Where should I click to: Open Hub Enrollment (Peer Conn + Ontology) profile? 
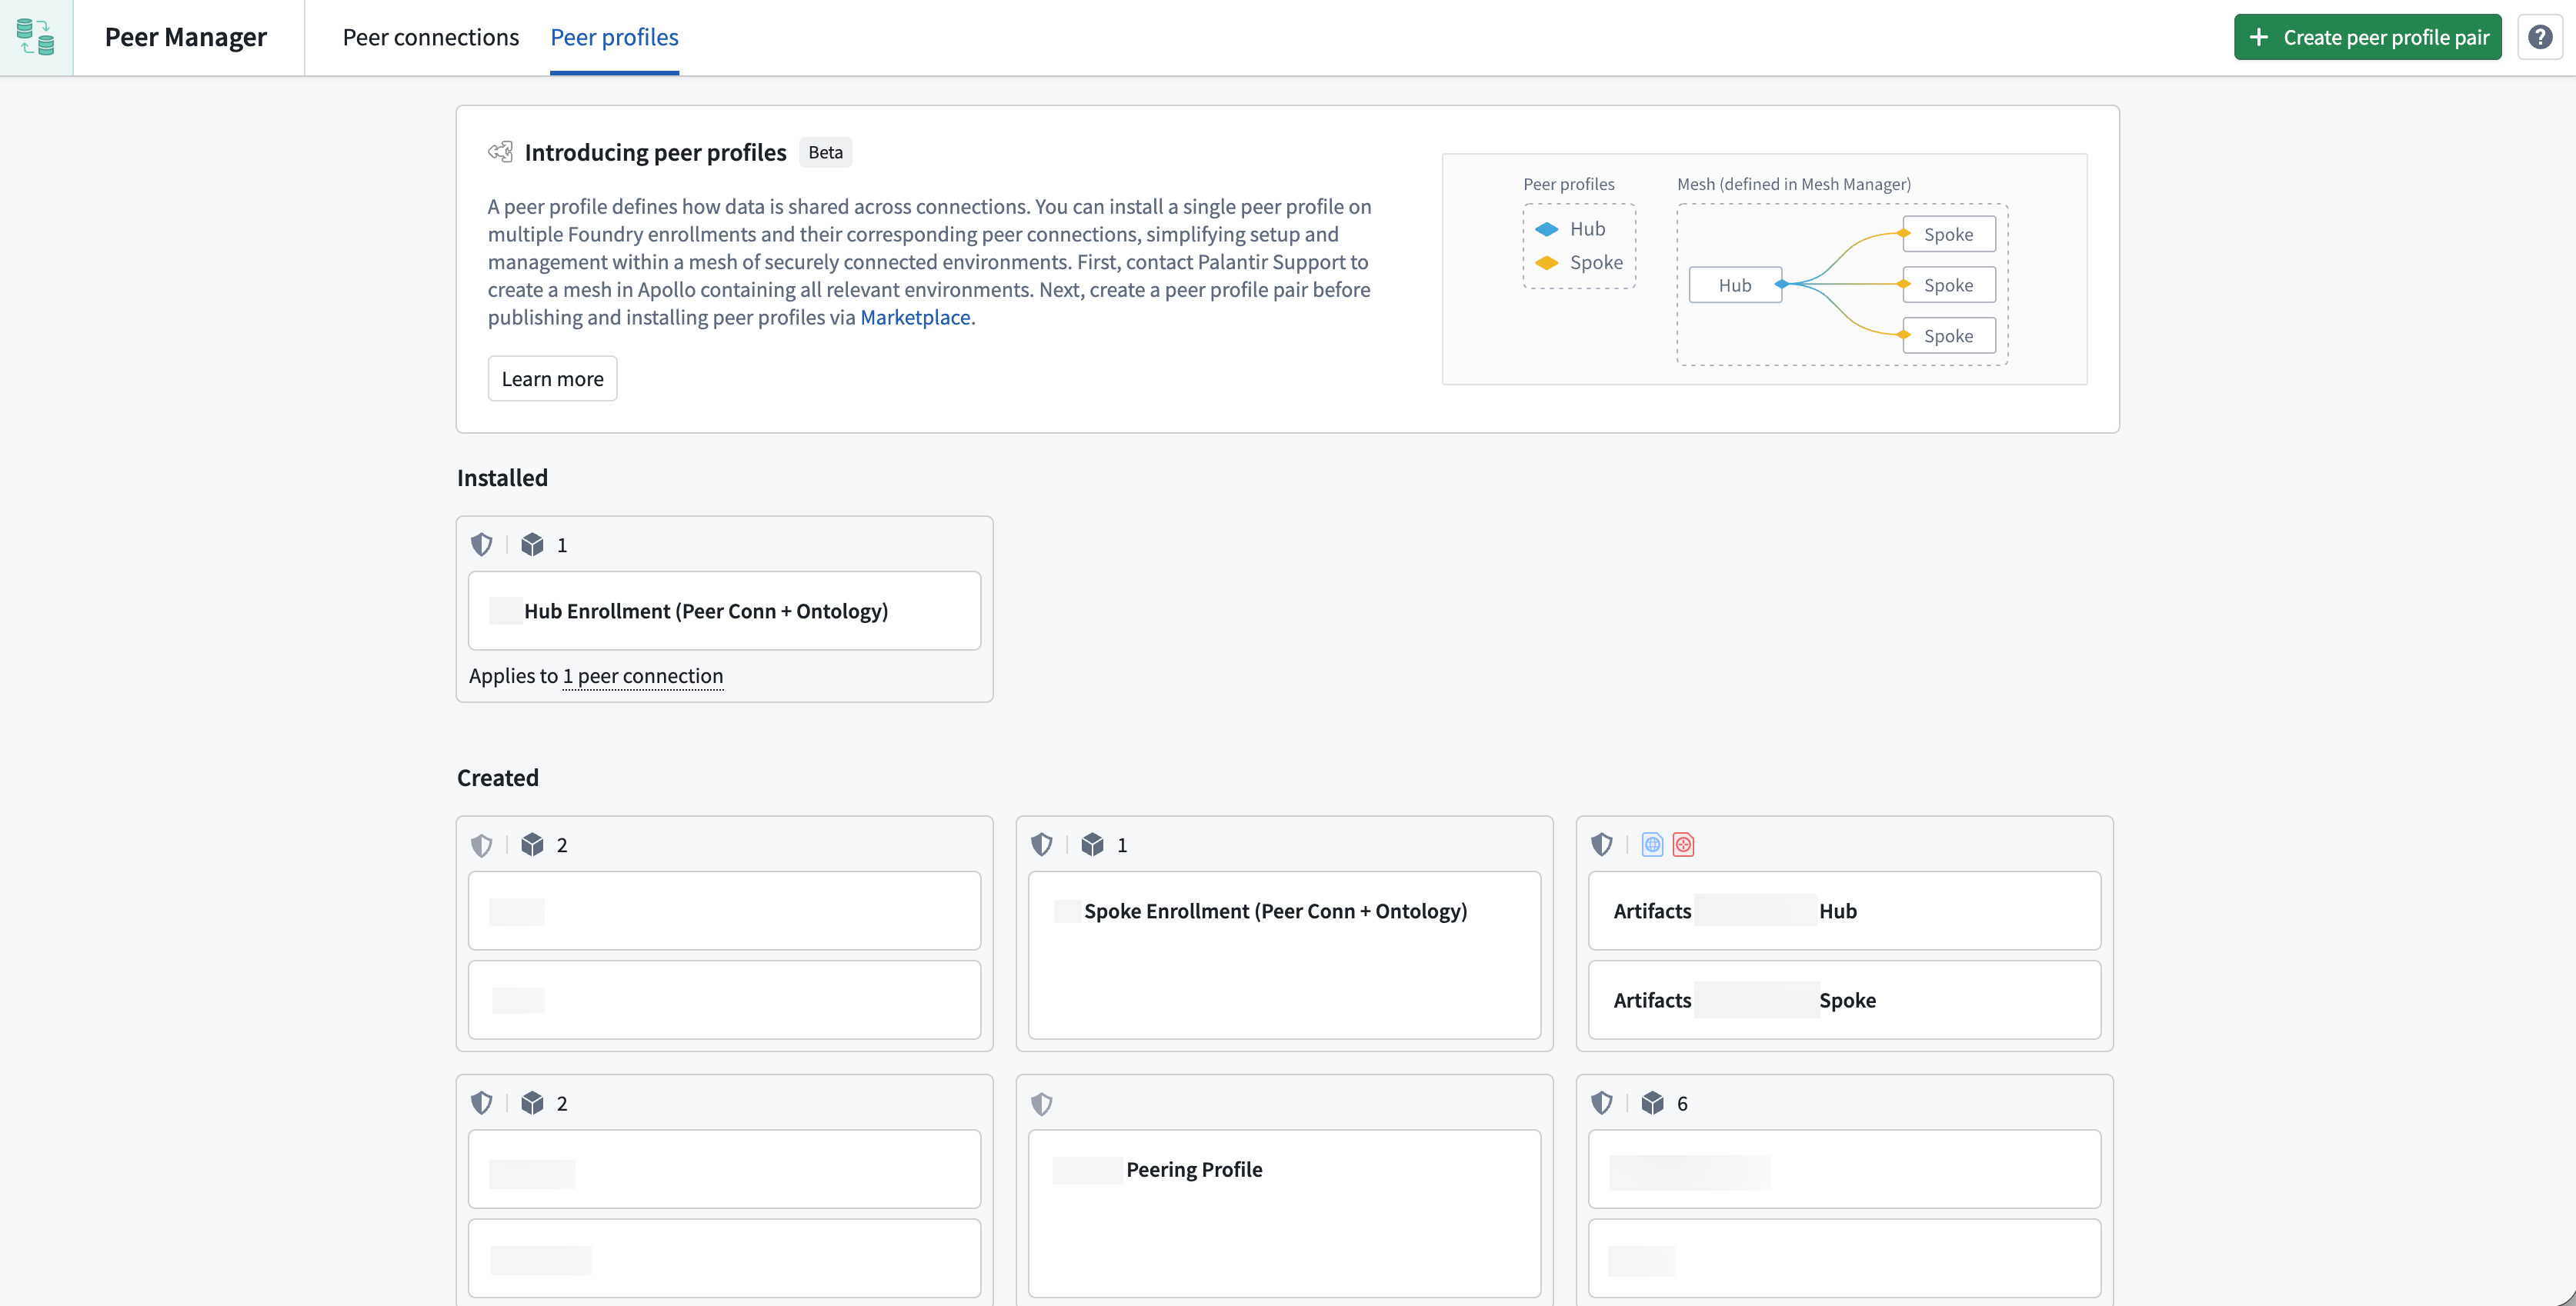[724, 611]
